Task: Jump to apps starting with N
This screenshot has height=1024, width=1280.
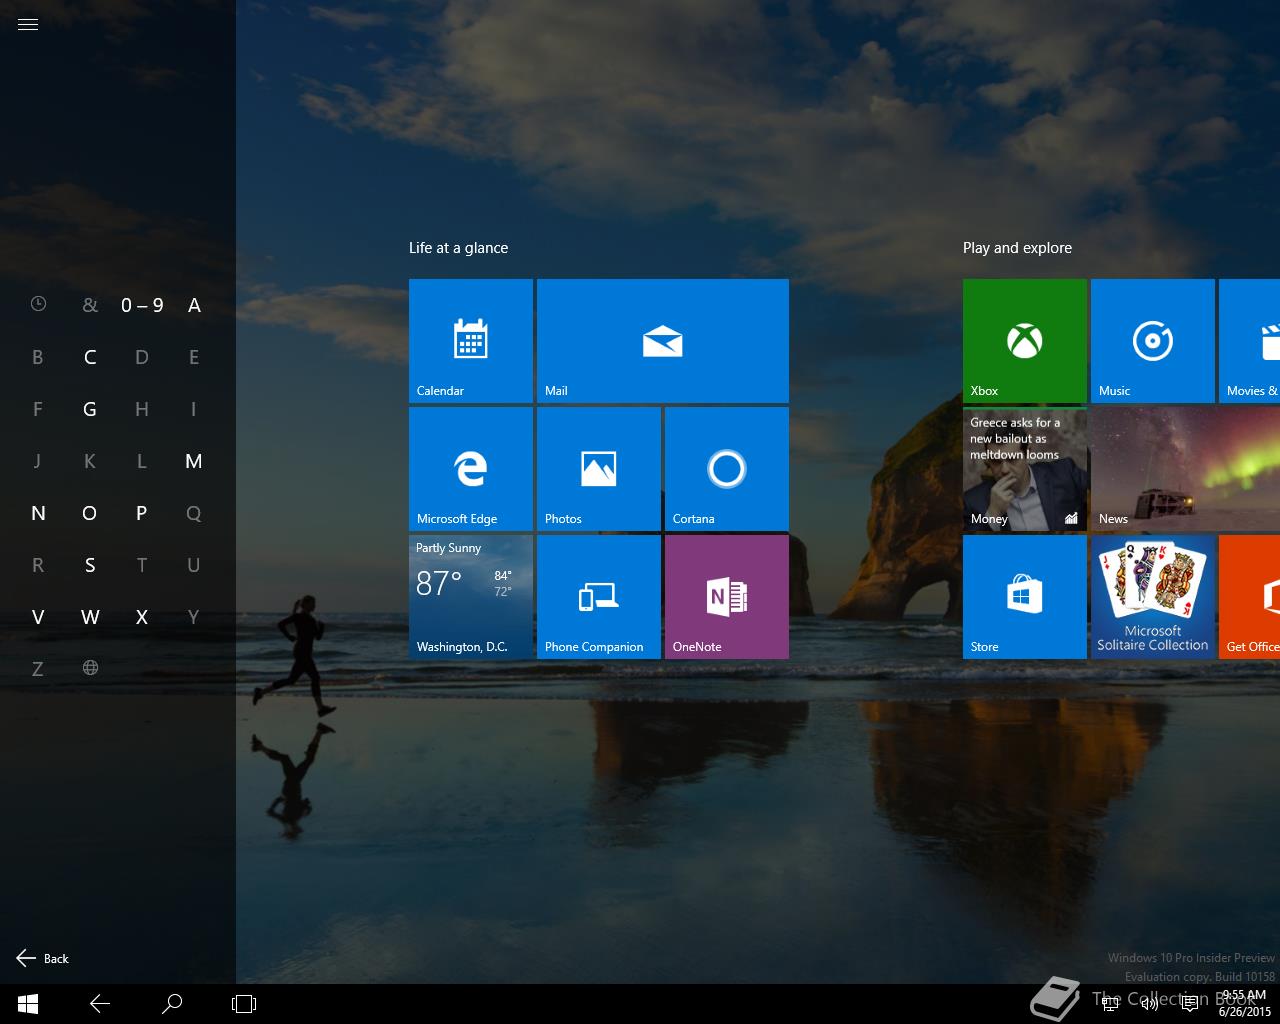Action: [x=38, y=513]
